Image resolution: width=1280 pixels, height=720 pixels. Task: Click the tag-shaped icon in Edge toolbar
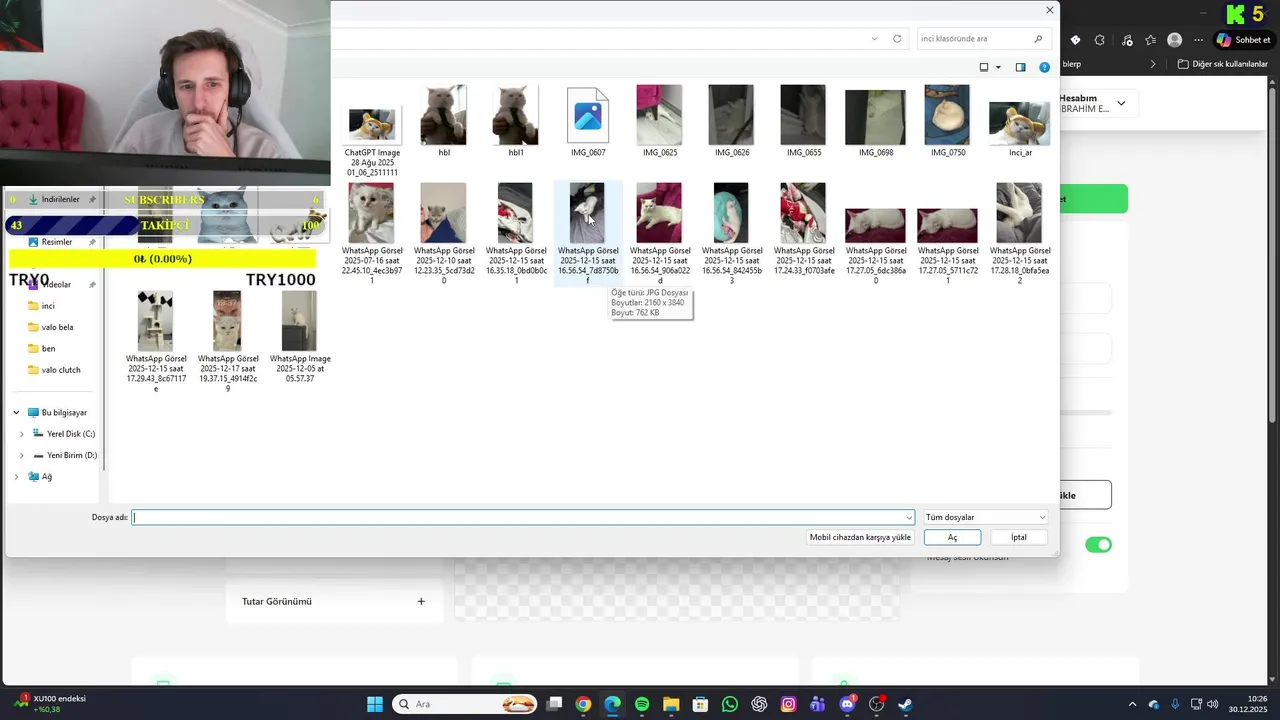[x=1075, y=40]
